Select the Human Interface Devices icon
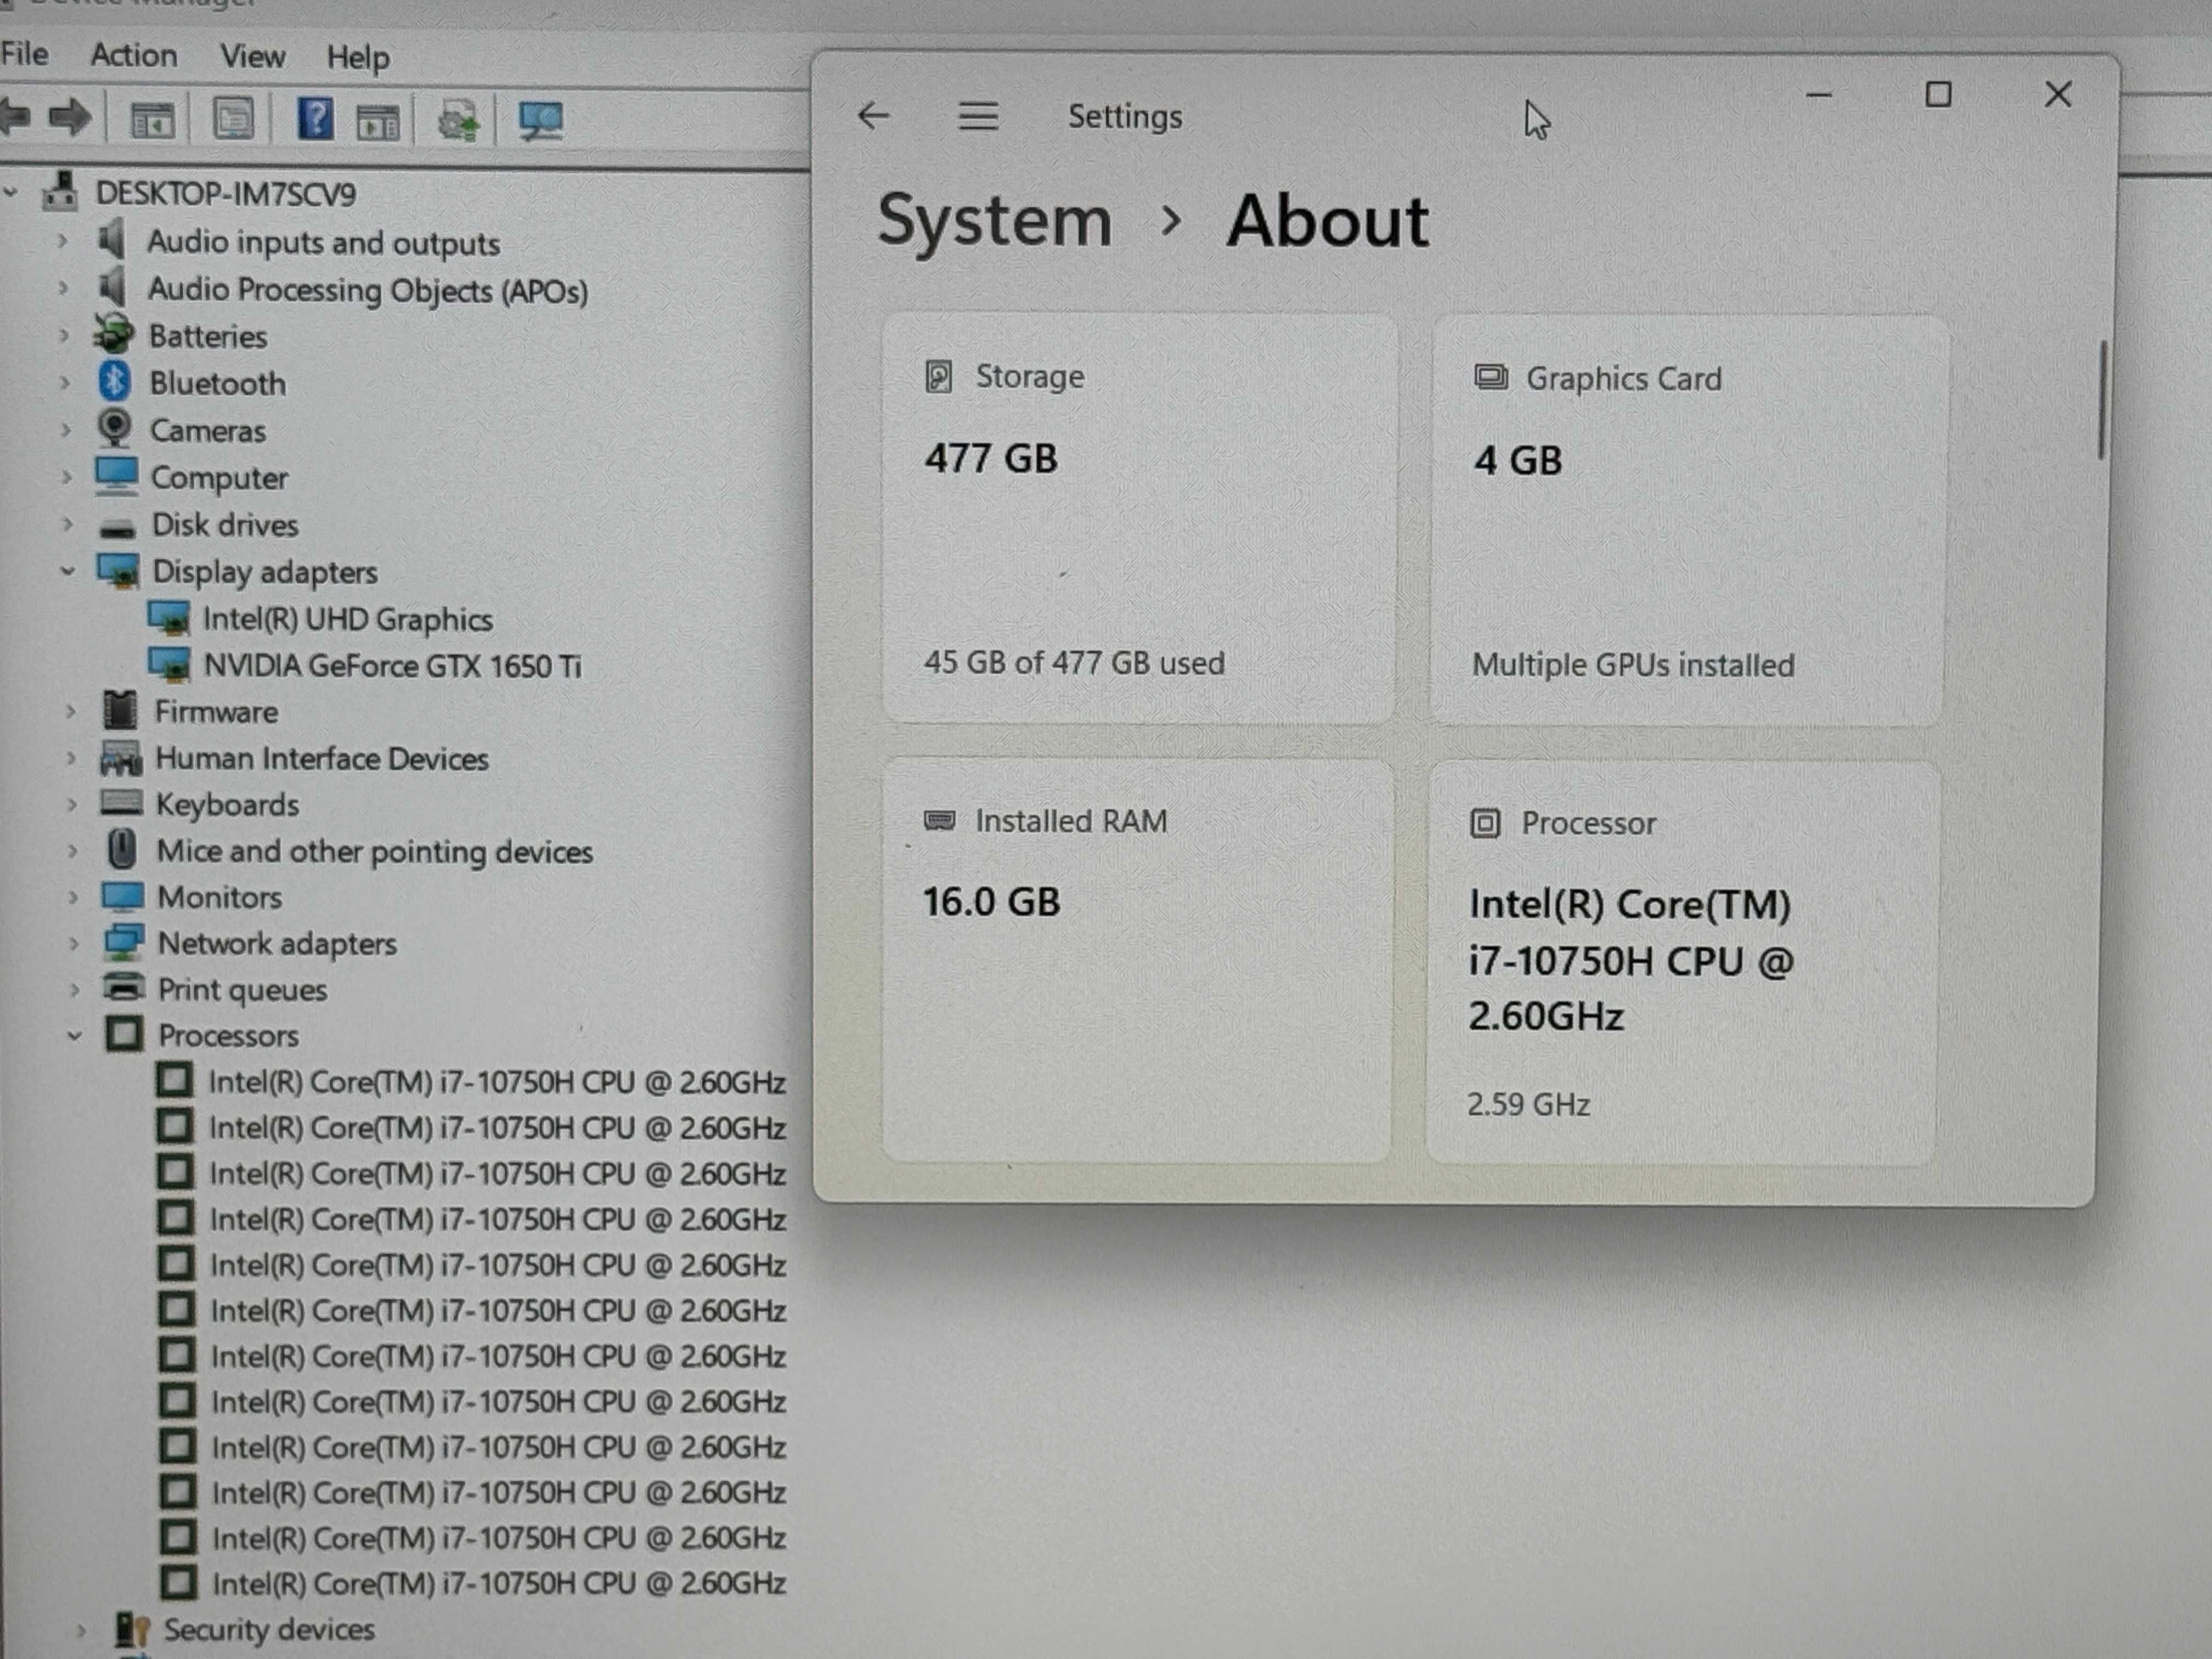The width and height of the screenshot is (2212, 1659). click(121, 759)
